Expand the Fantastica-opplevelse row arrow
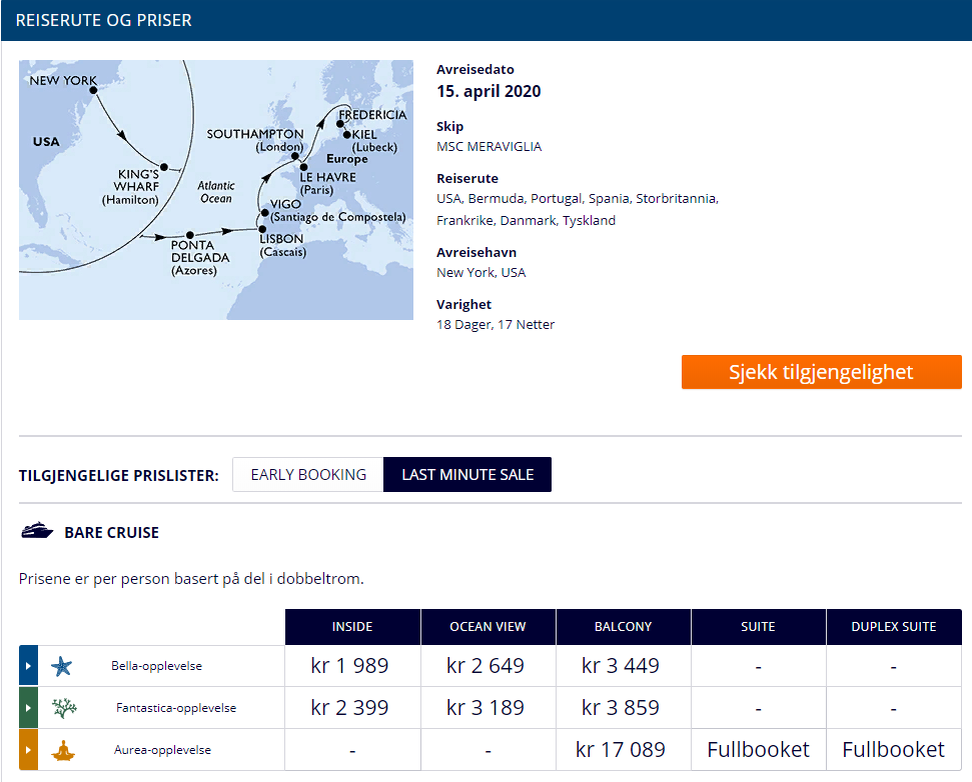Image resolution: width=972 pixels, height=782 pixels. (x=29, y=708)
